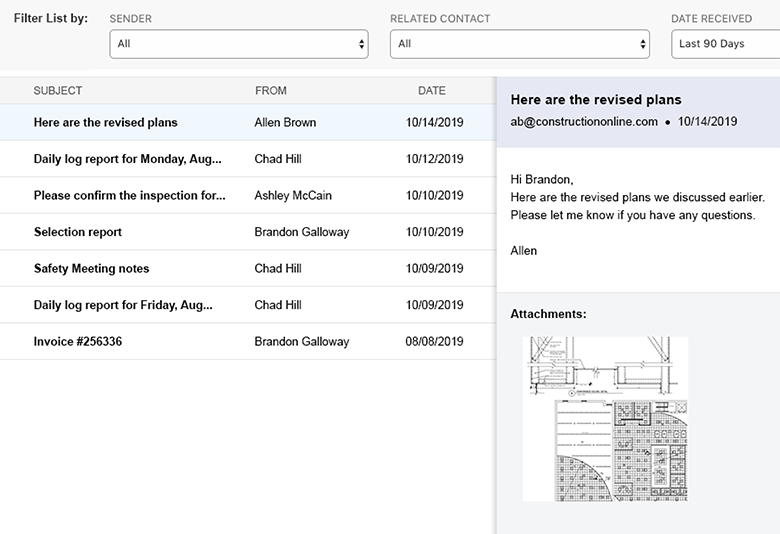This screenshot has height=534, width=780.
Task: Open the Sender filter dropdown
Action: (238, 44)
